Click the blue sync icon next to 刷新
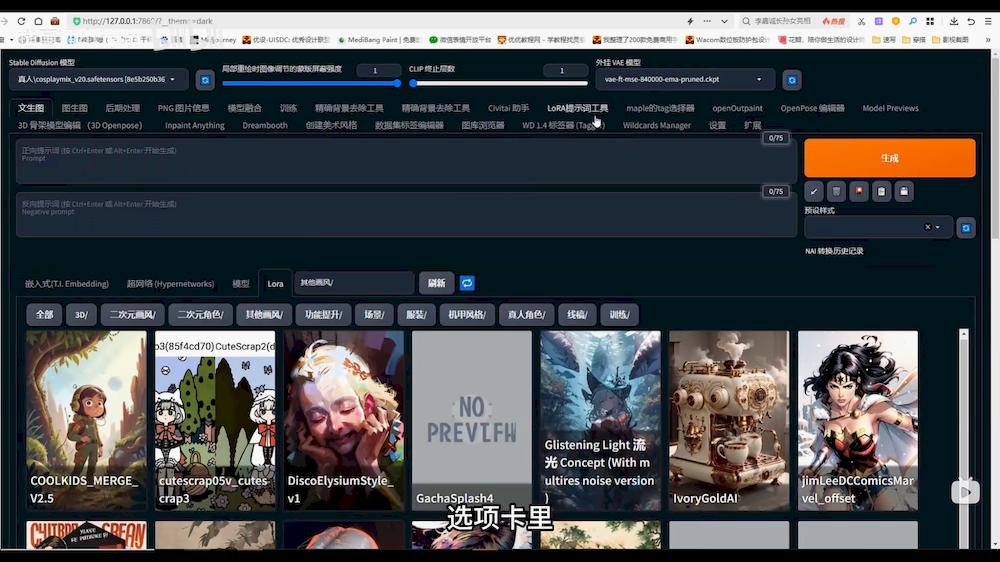The width and height of the screenshot is (1000, 562). (467, 283)
